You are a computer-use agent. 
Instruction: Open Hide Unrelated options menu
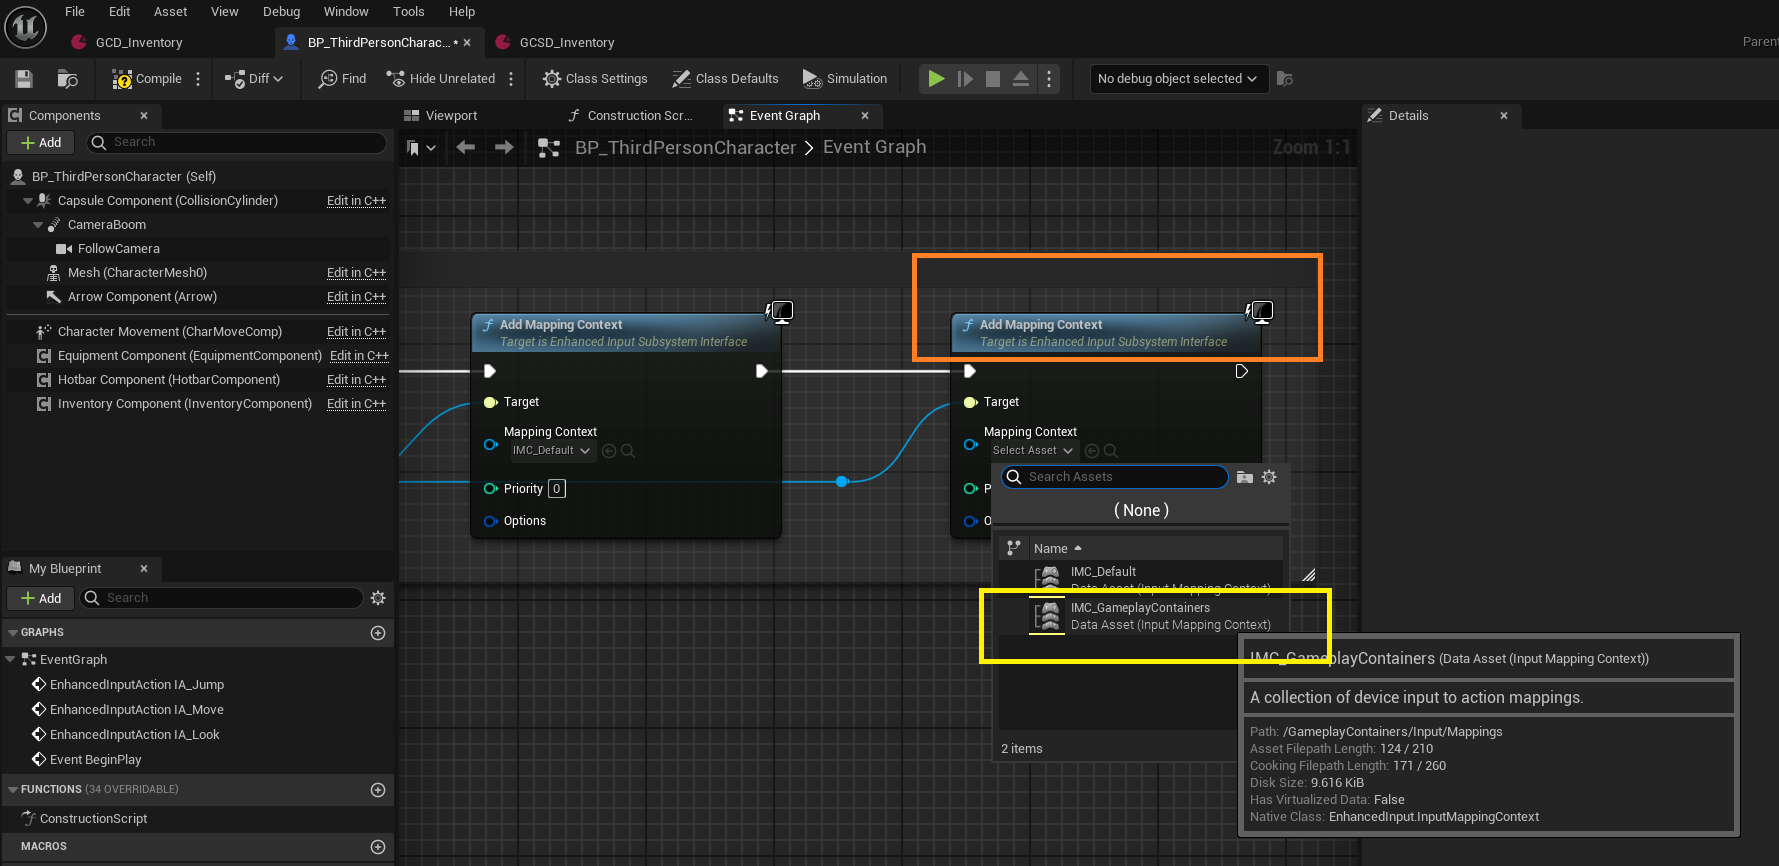coord(511,79)
